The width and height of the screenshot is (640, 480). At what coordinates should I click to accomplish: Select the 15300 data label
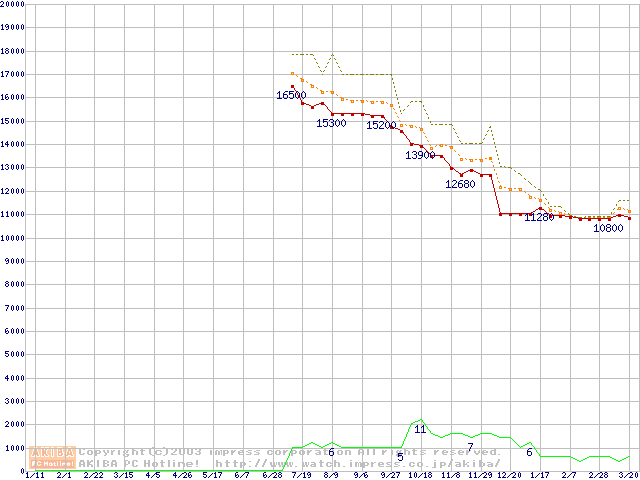331,123
